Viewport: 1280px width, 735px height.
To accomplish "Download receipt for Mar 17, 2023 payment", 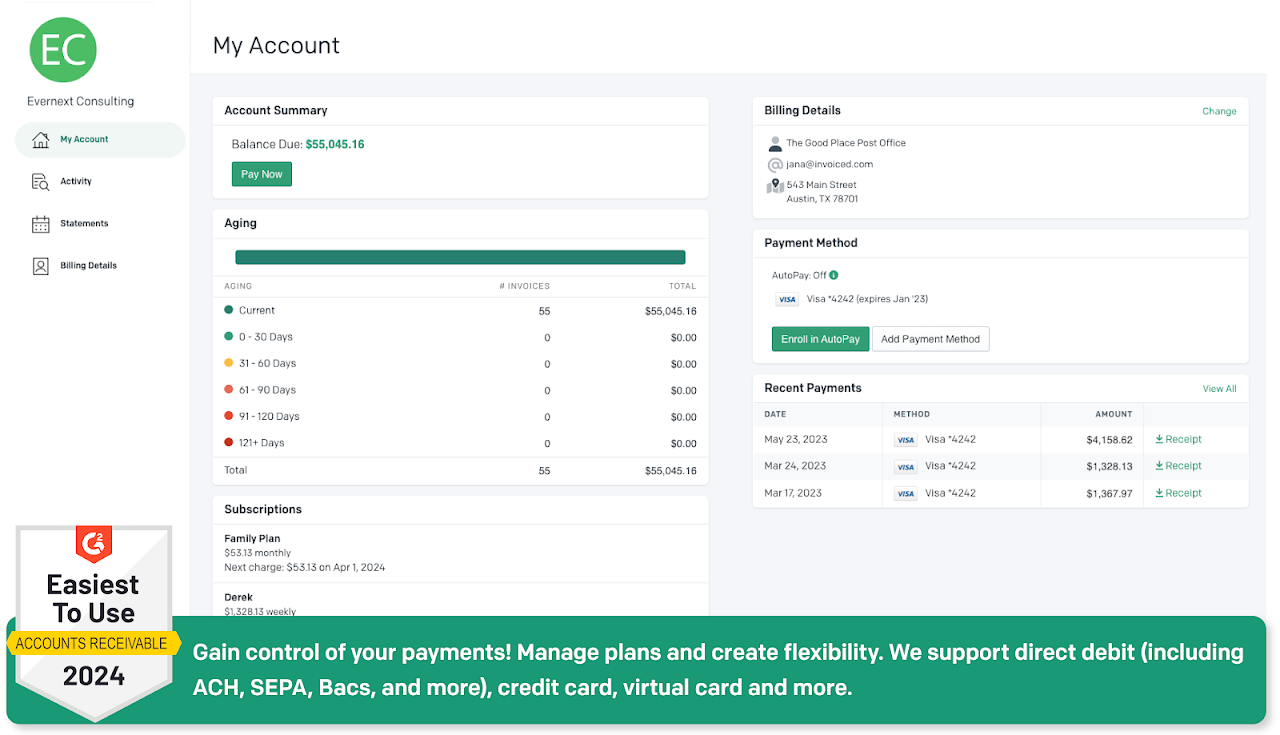I will pos(1178,493).
